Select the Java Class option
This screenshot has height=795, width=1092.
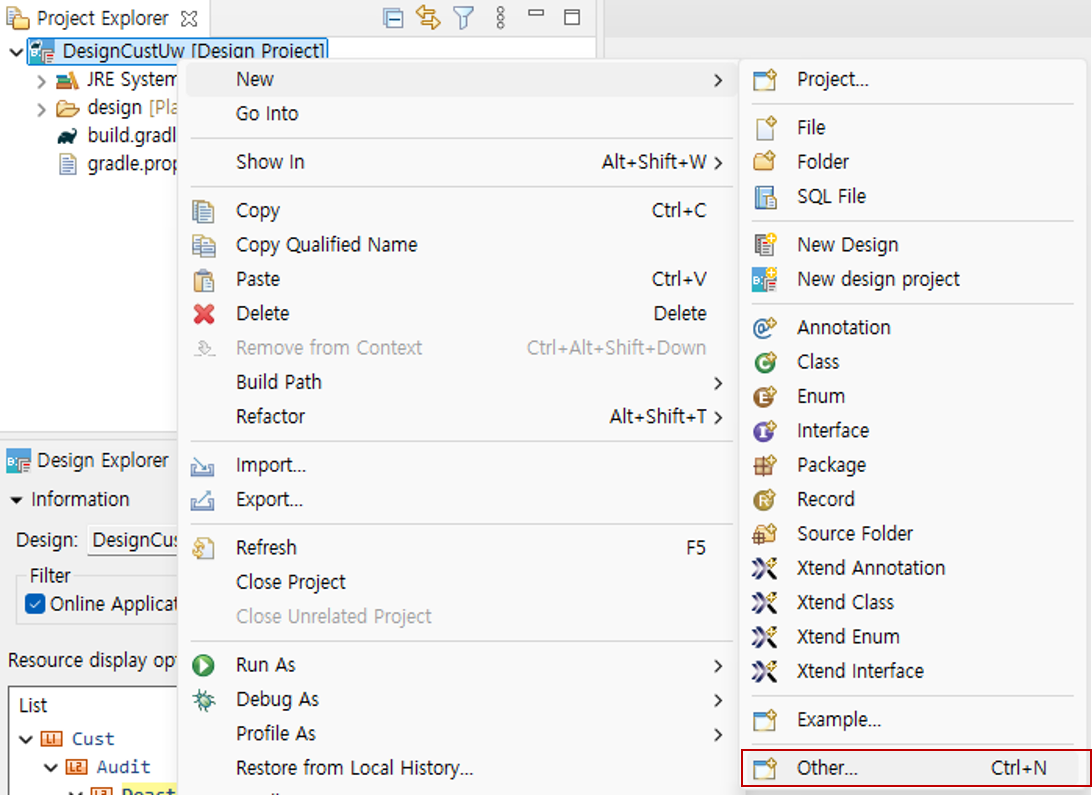click(817, 362)
